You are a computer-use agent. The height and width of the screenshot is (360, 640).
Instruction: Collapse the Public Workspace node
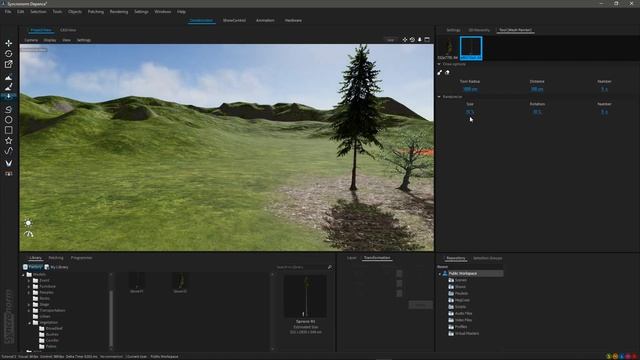[440, 273]
